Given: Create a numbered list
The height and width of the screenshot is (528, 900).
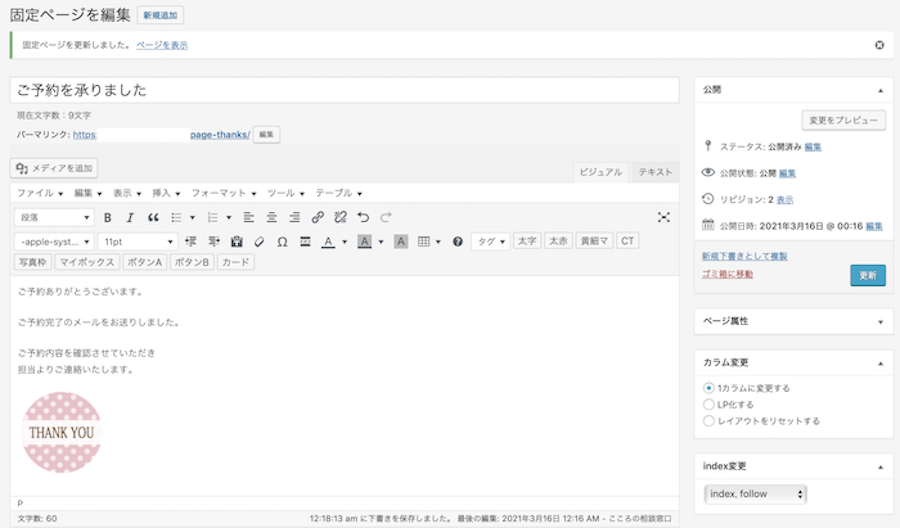Looking at the screenshot, I should point(213,218).
